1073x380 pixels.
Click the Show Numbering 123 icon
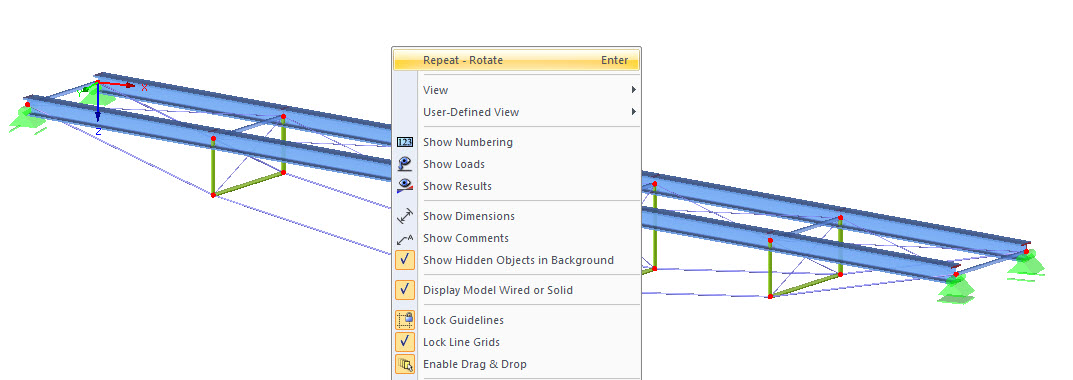[x=405, y=142]
